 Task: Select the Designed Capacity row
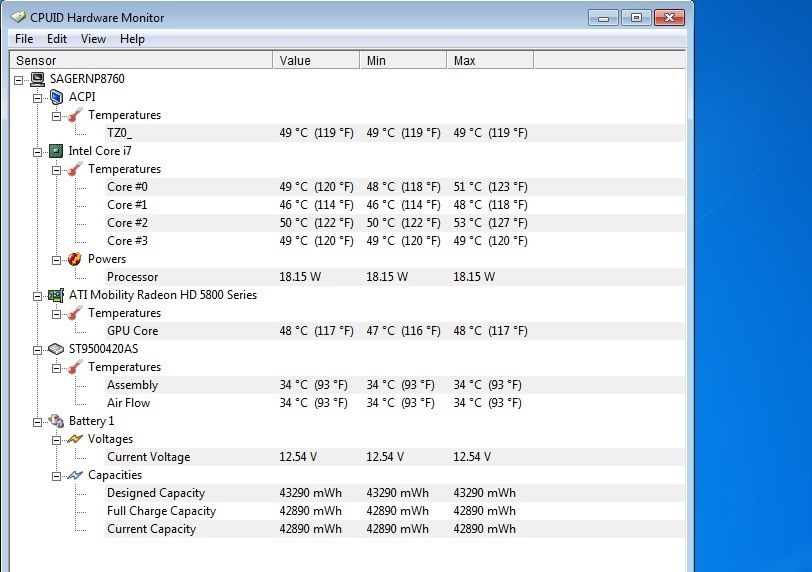pos(395,493)
